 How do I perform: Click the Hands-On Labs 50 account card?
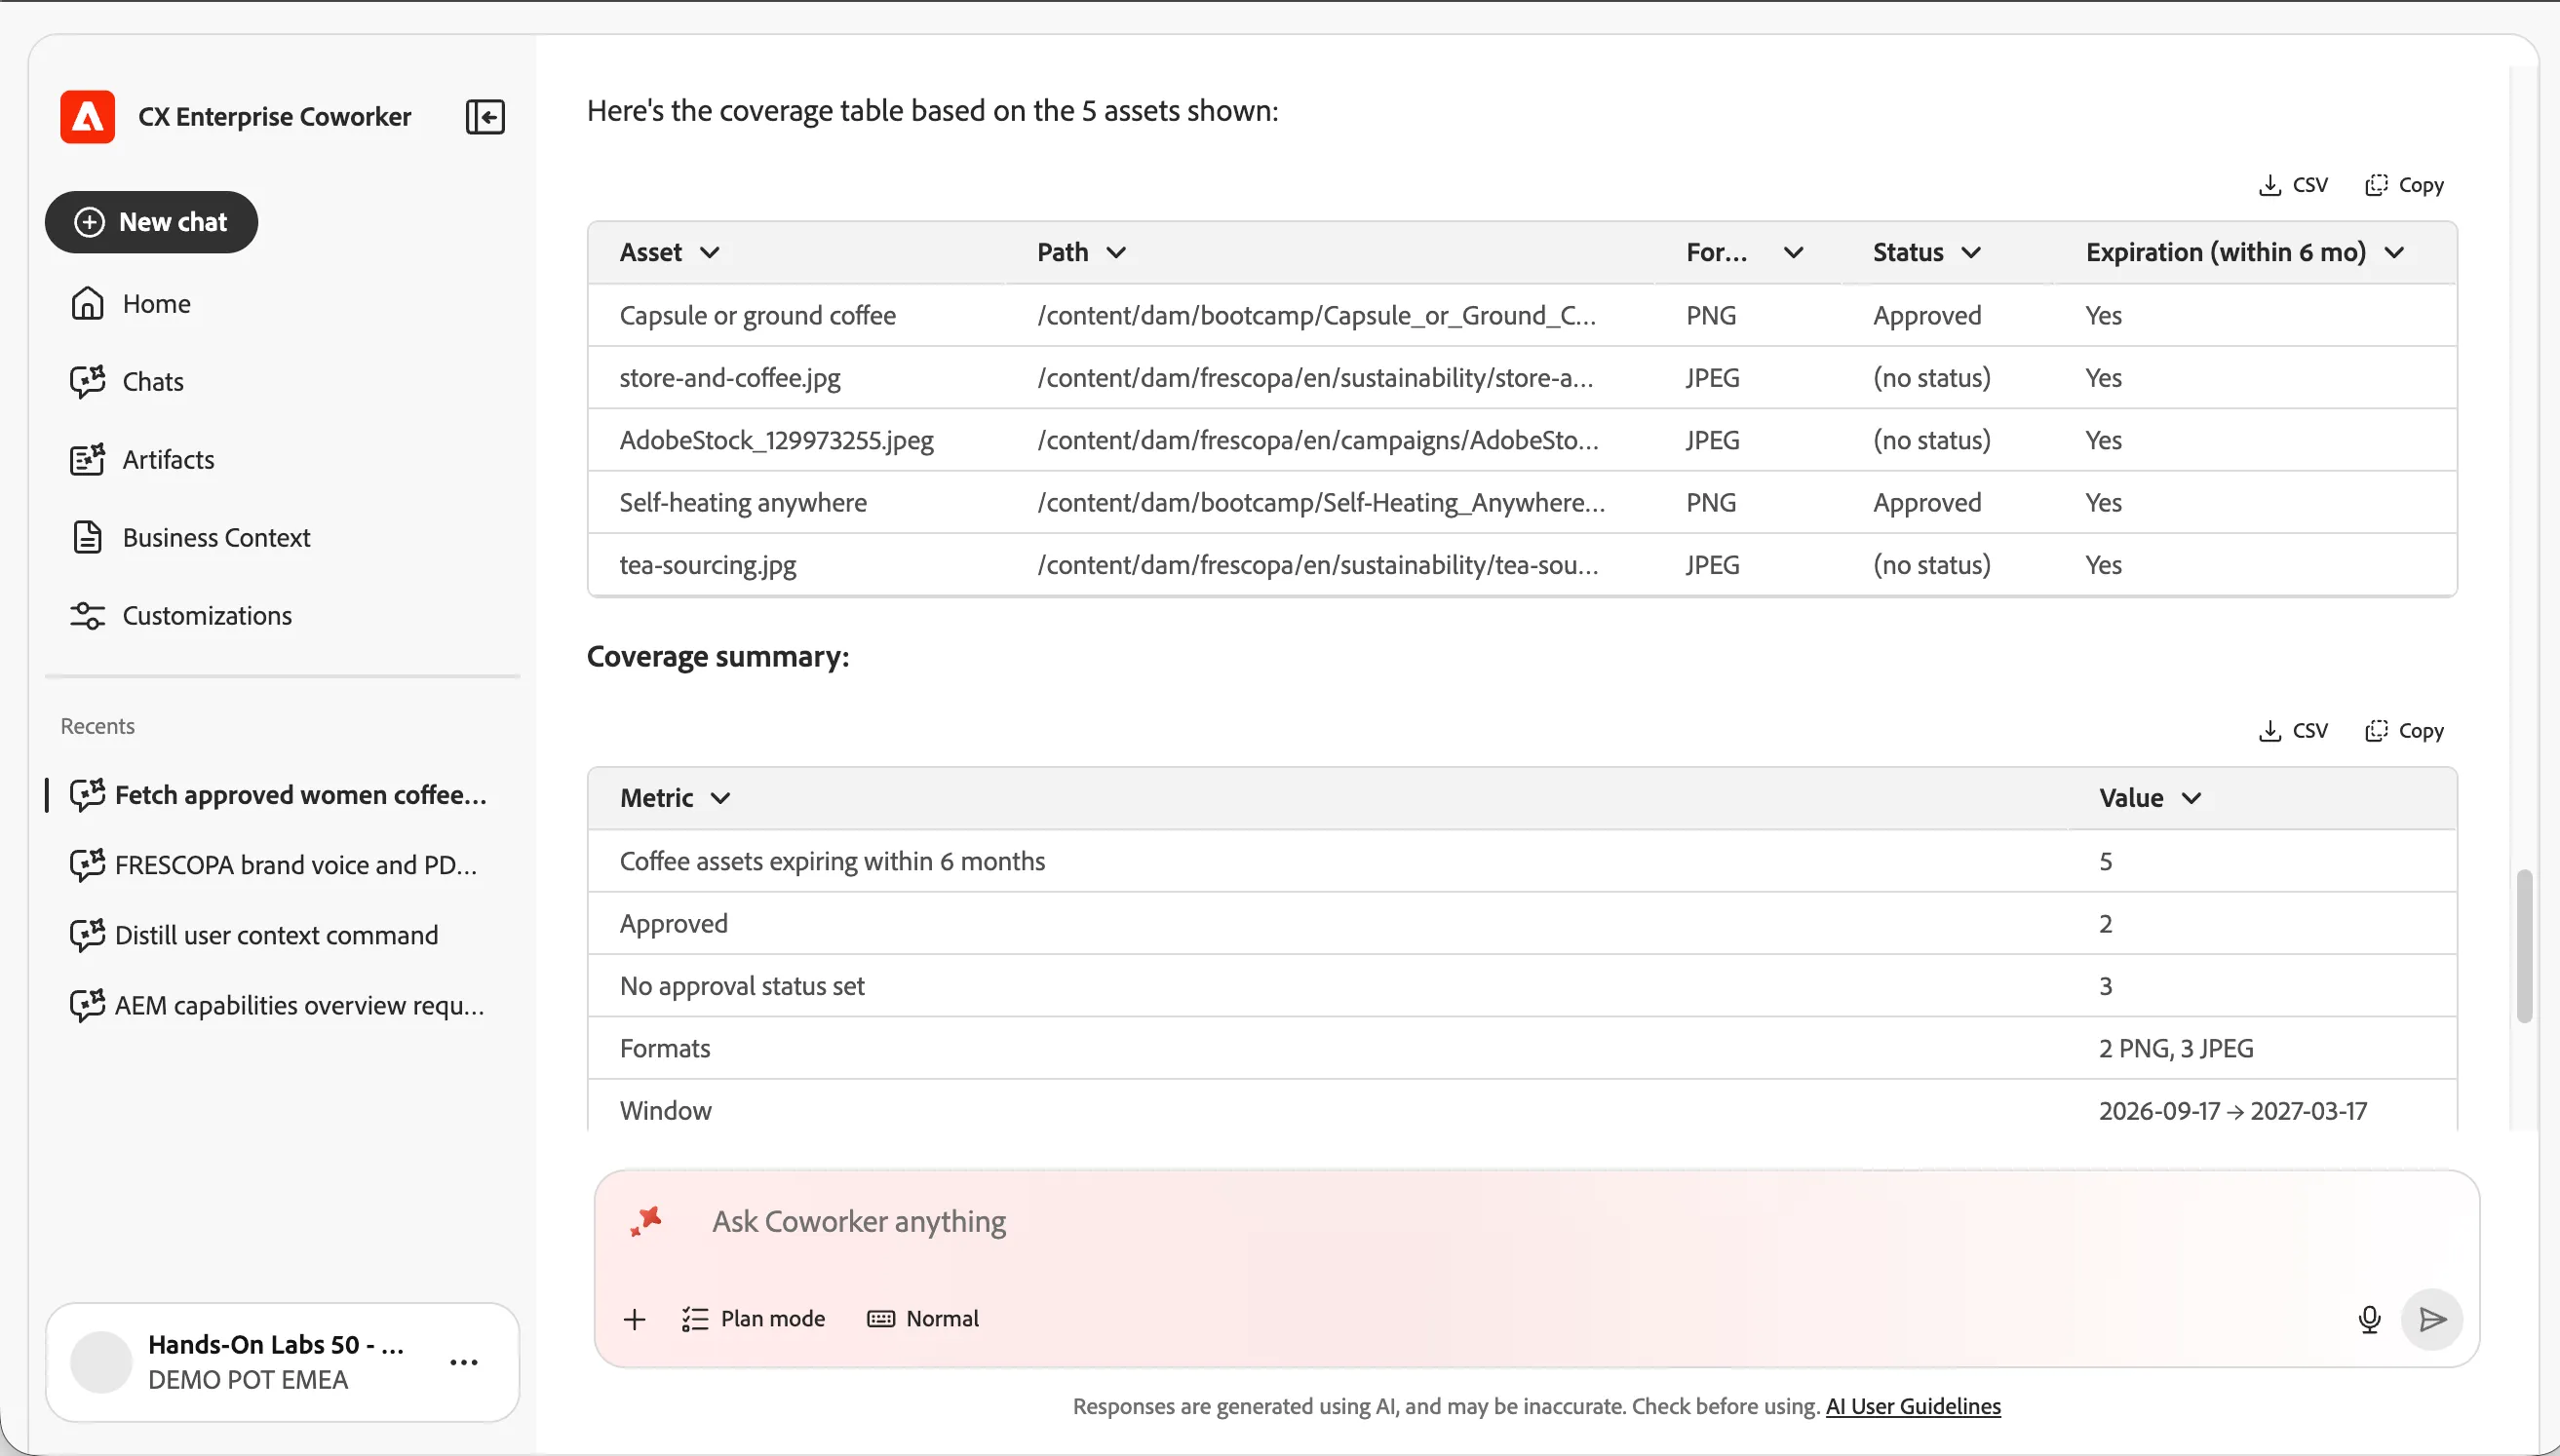pos(282,1362)
